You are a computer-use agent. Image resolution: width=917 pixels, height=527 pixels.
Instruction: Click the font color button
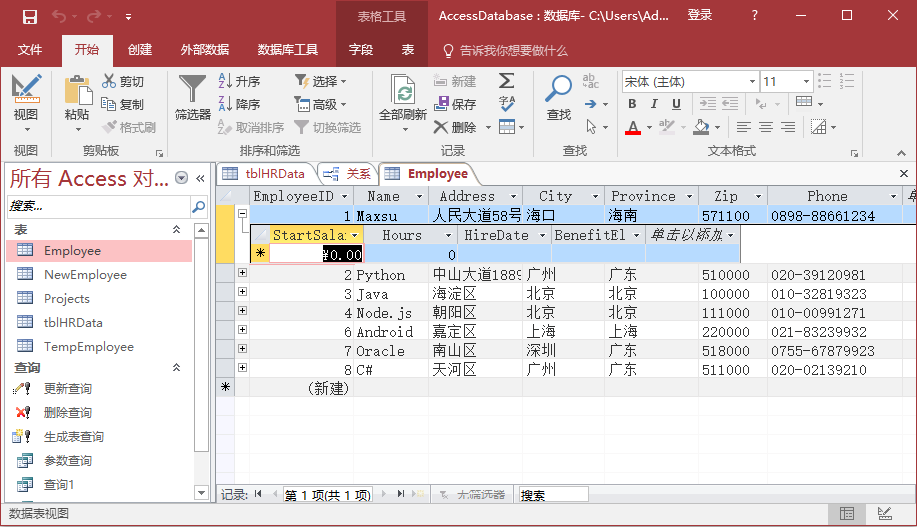coord(633,127)
